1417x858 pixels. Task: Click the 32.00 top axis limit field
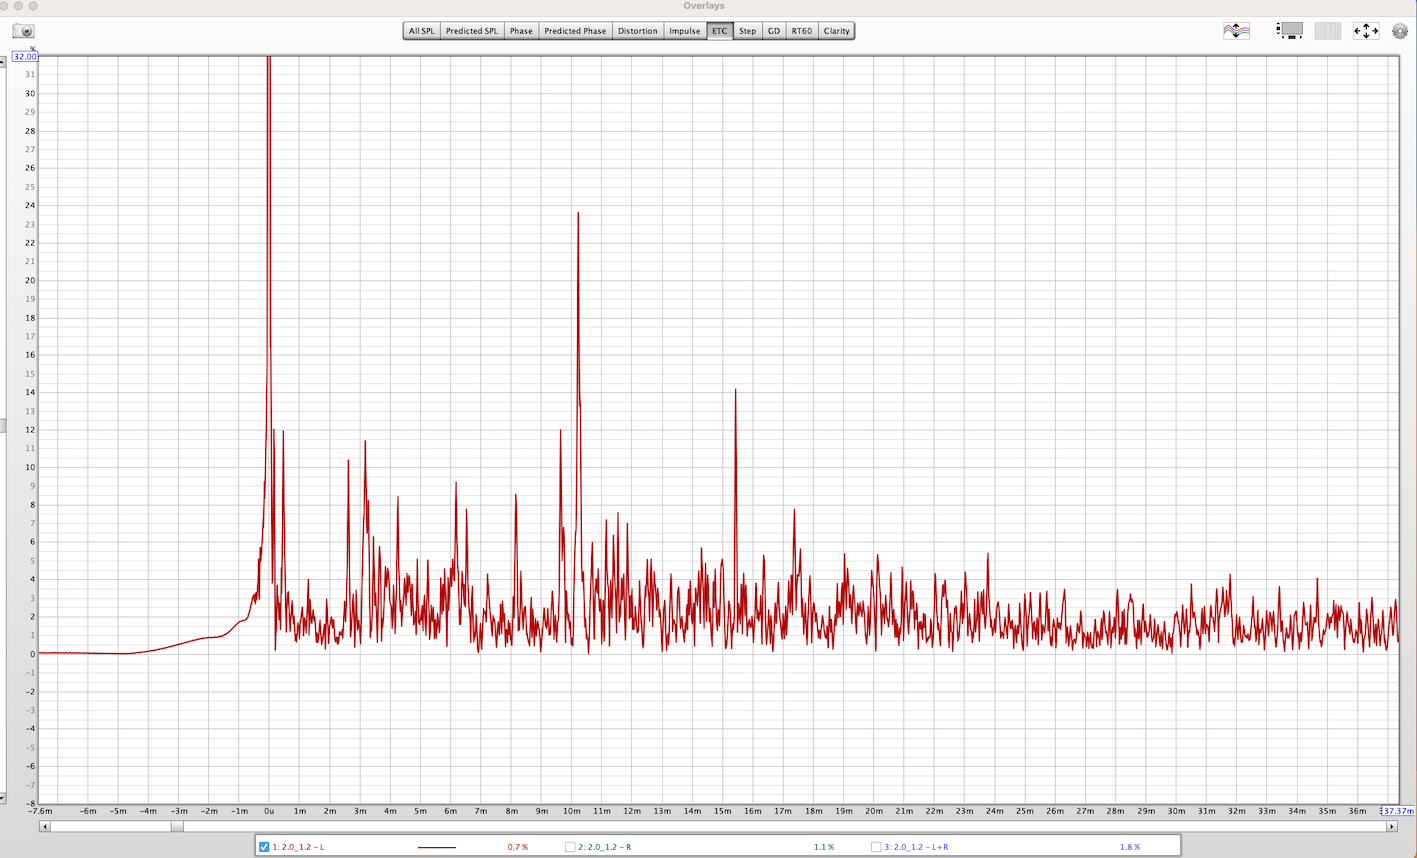coord(24,57)
